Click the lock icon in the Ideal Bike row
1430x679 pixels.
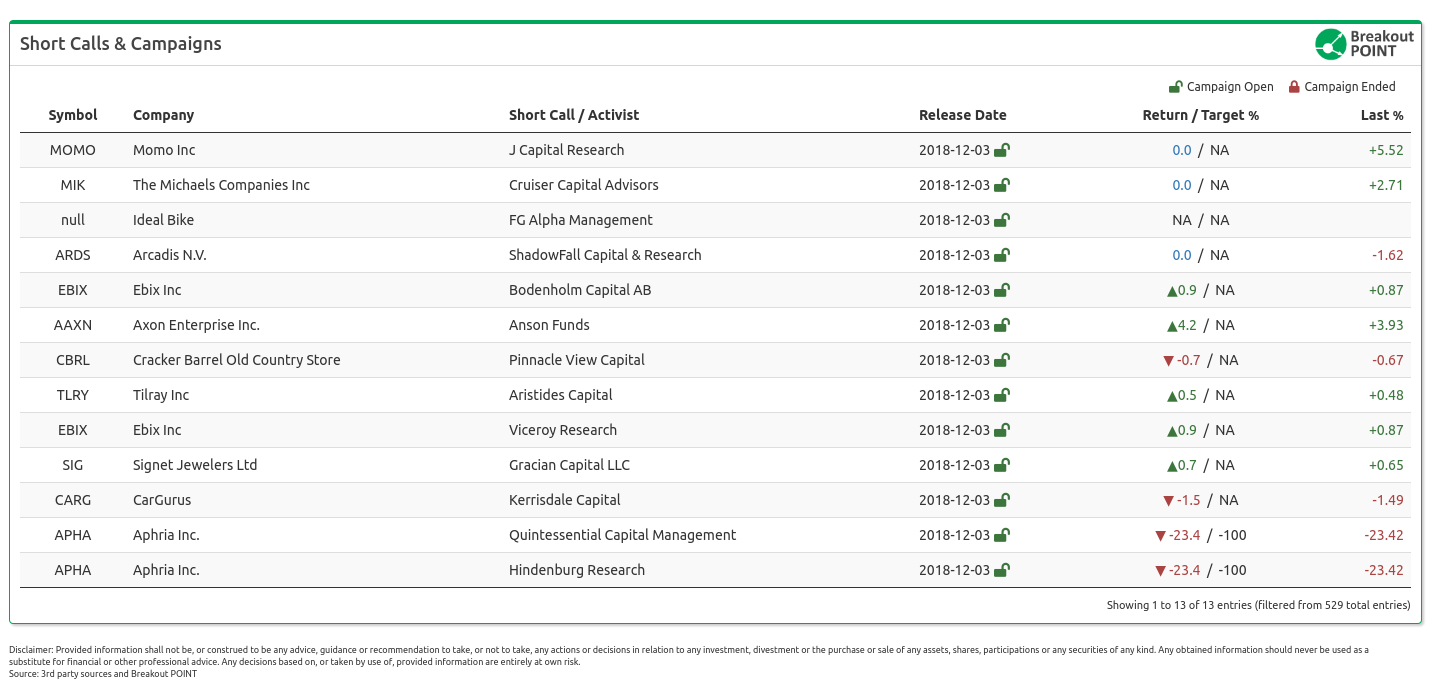pos(1002,220)
